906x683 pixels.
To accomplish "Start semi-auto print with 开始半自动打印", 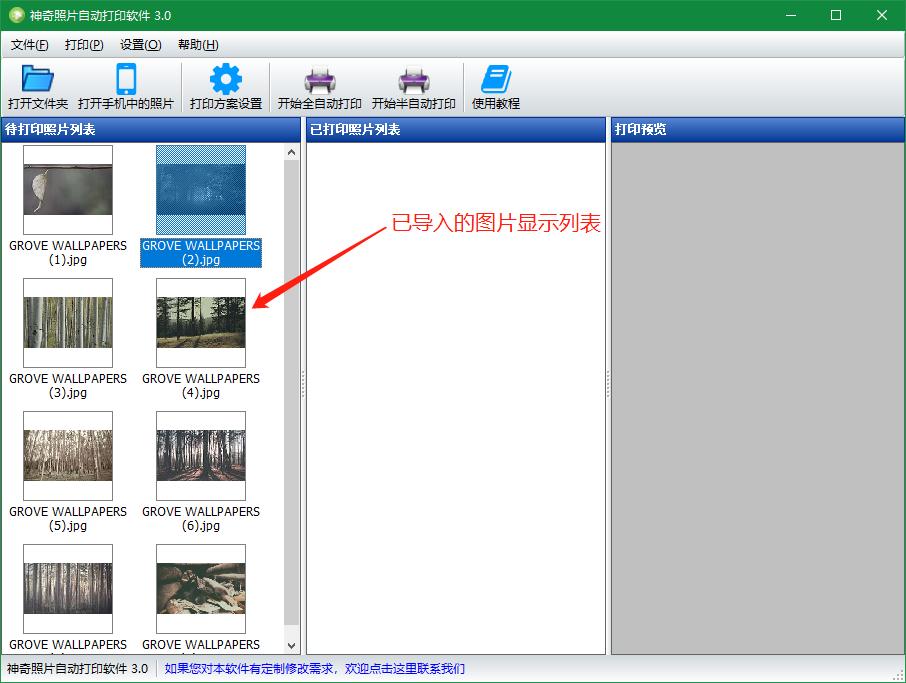I will click(x=413, y=80).
